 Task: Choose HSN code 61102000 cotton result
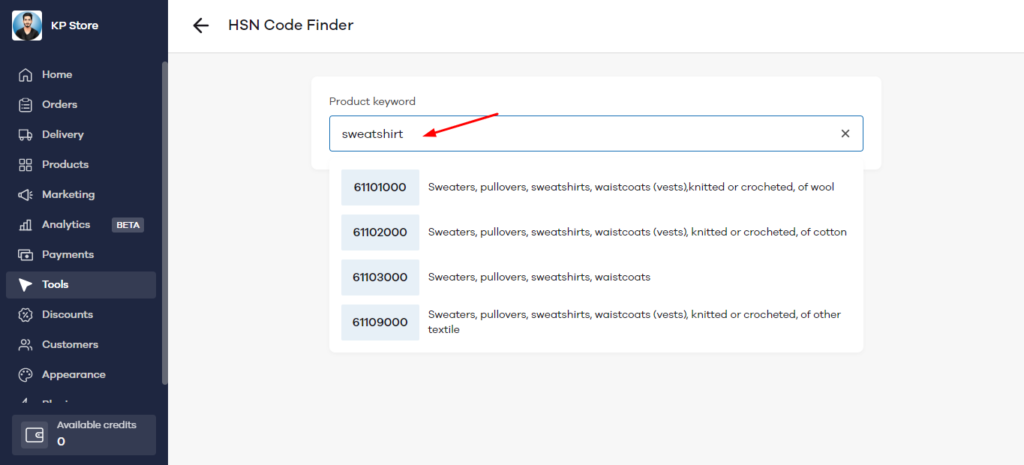pyautogui.click(x=595, y=232)
